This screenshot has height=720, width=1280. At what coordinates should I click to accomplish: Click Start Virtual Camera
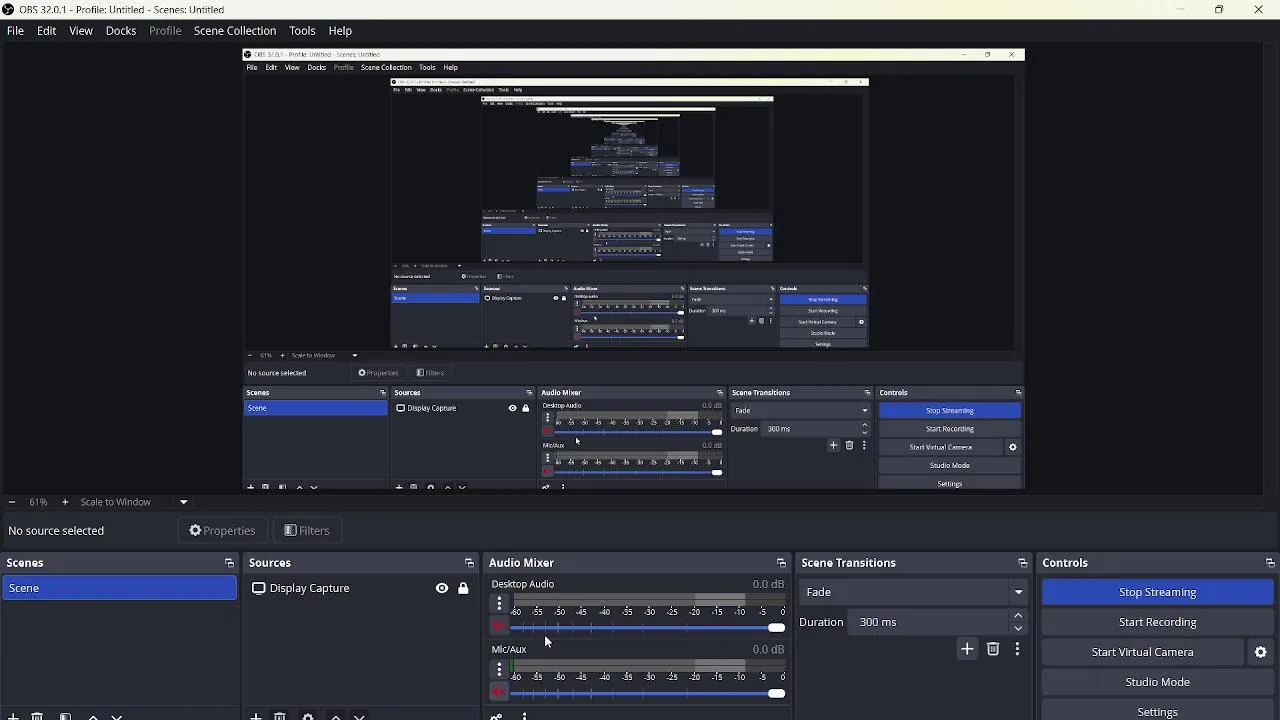(1142, 652)
